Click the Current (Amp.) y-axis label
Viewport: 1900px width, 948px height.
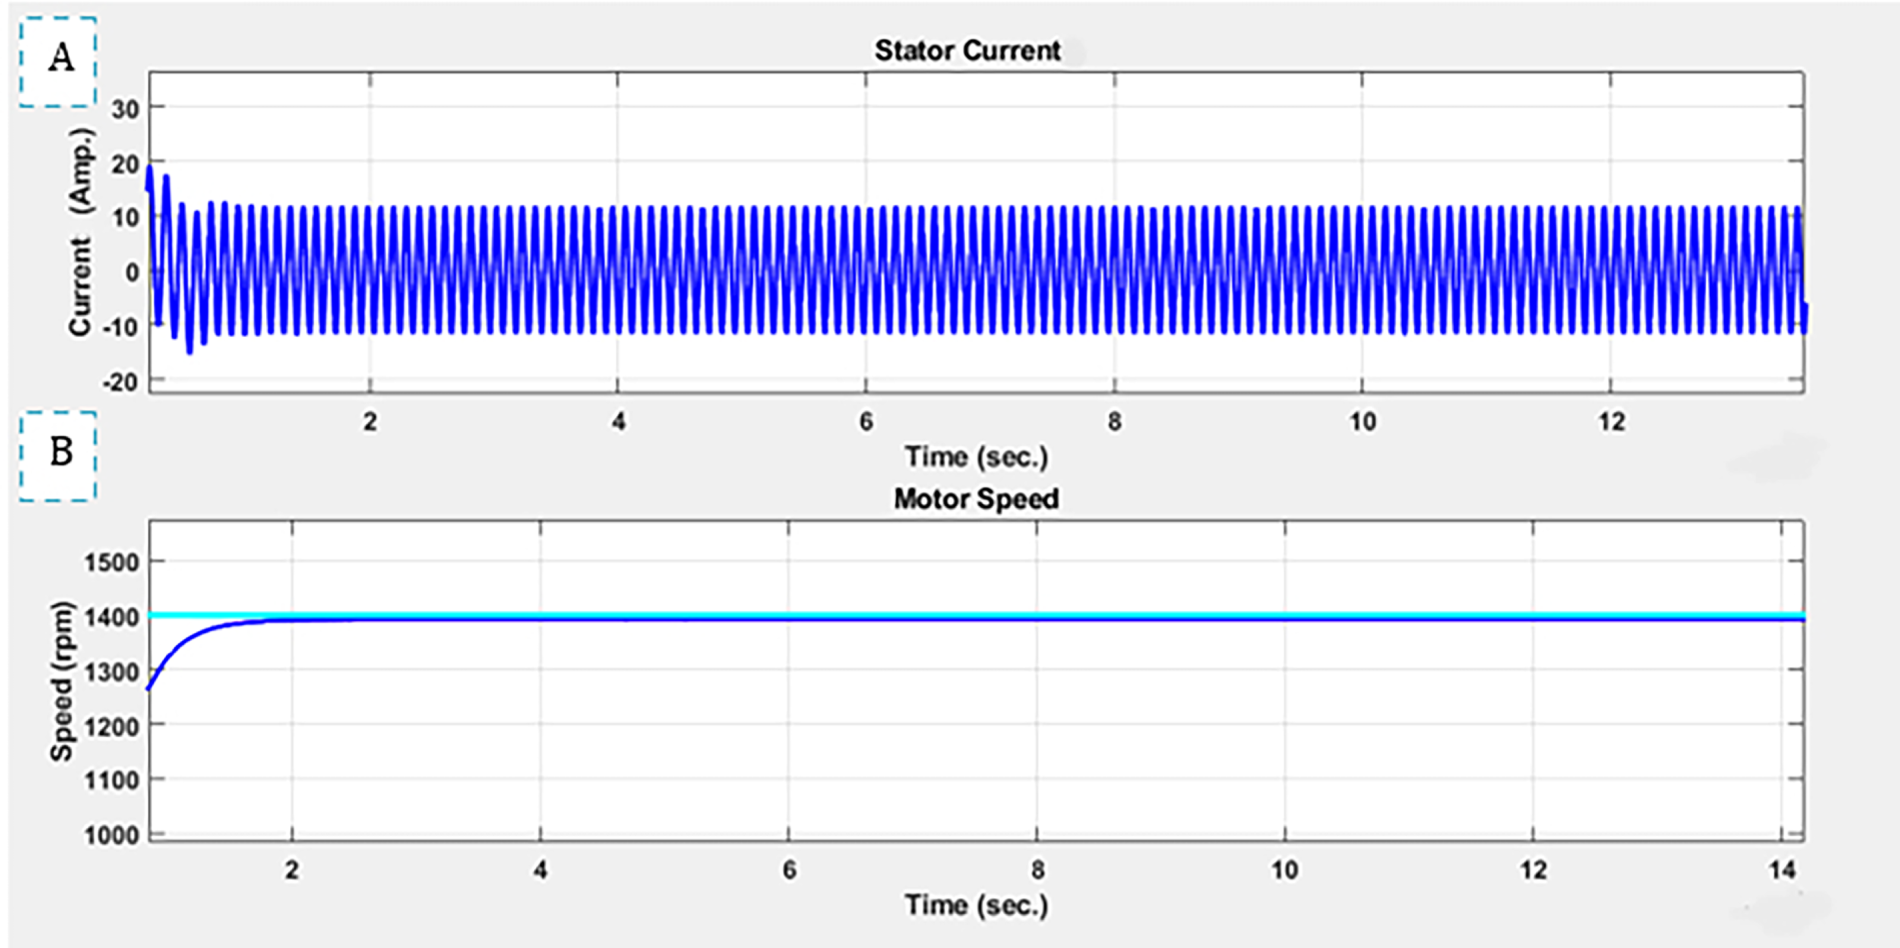point(80,232)
